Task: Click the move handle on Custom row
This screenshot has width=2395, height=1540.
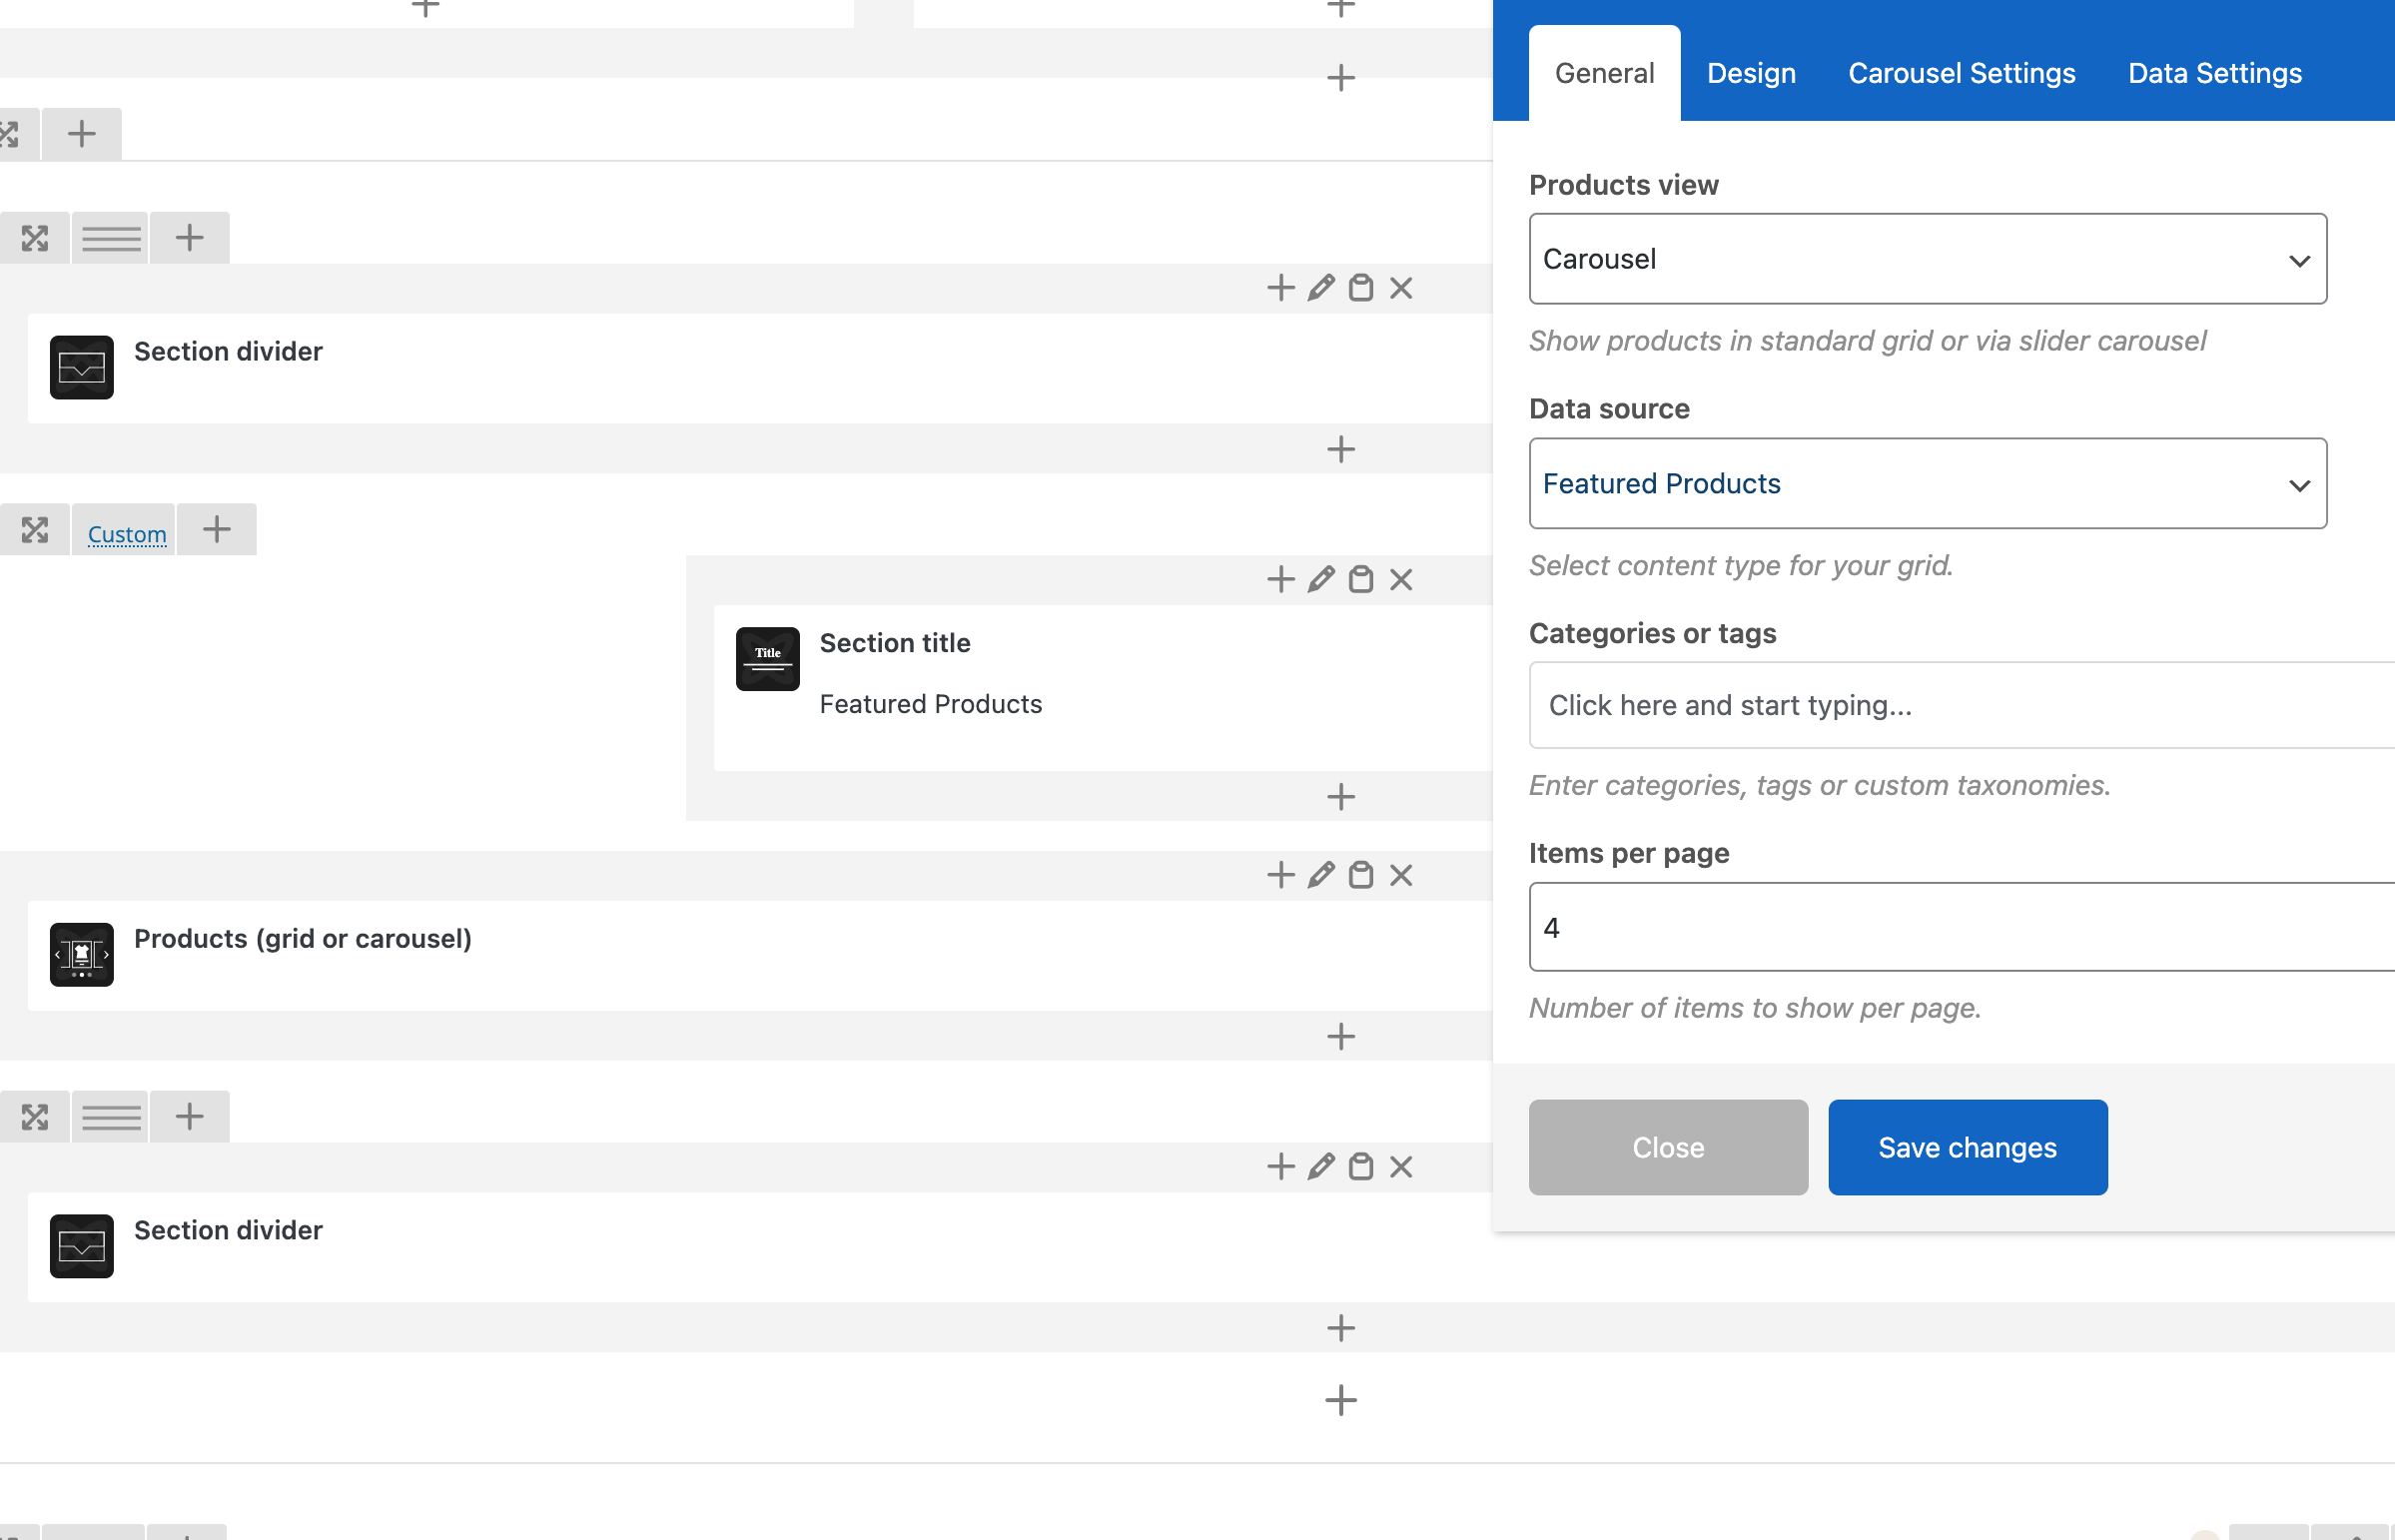Action: click(35, 530)
